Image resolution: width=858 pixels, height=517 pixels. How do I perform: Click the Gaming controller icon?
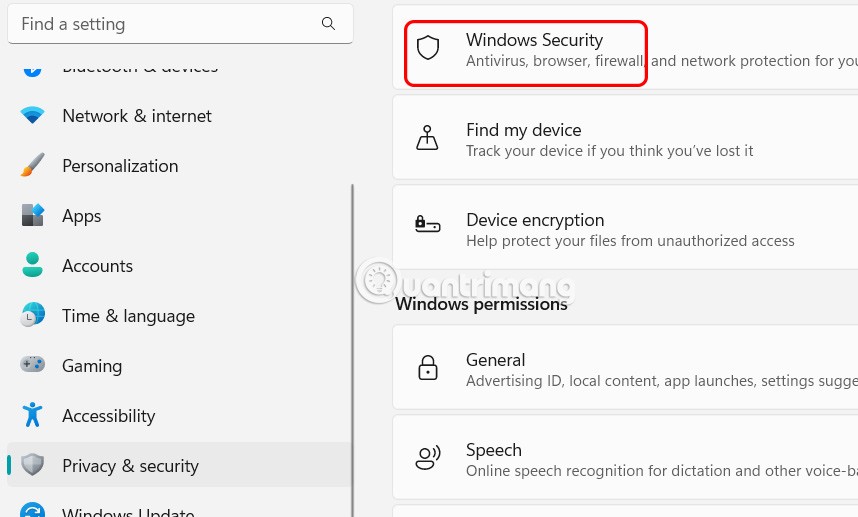tap(33, 366)
